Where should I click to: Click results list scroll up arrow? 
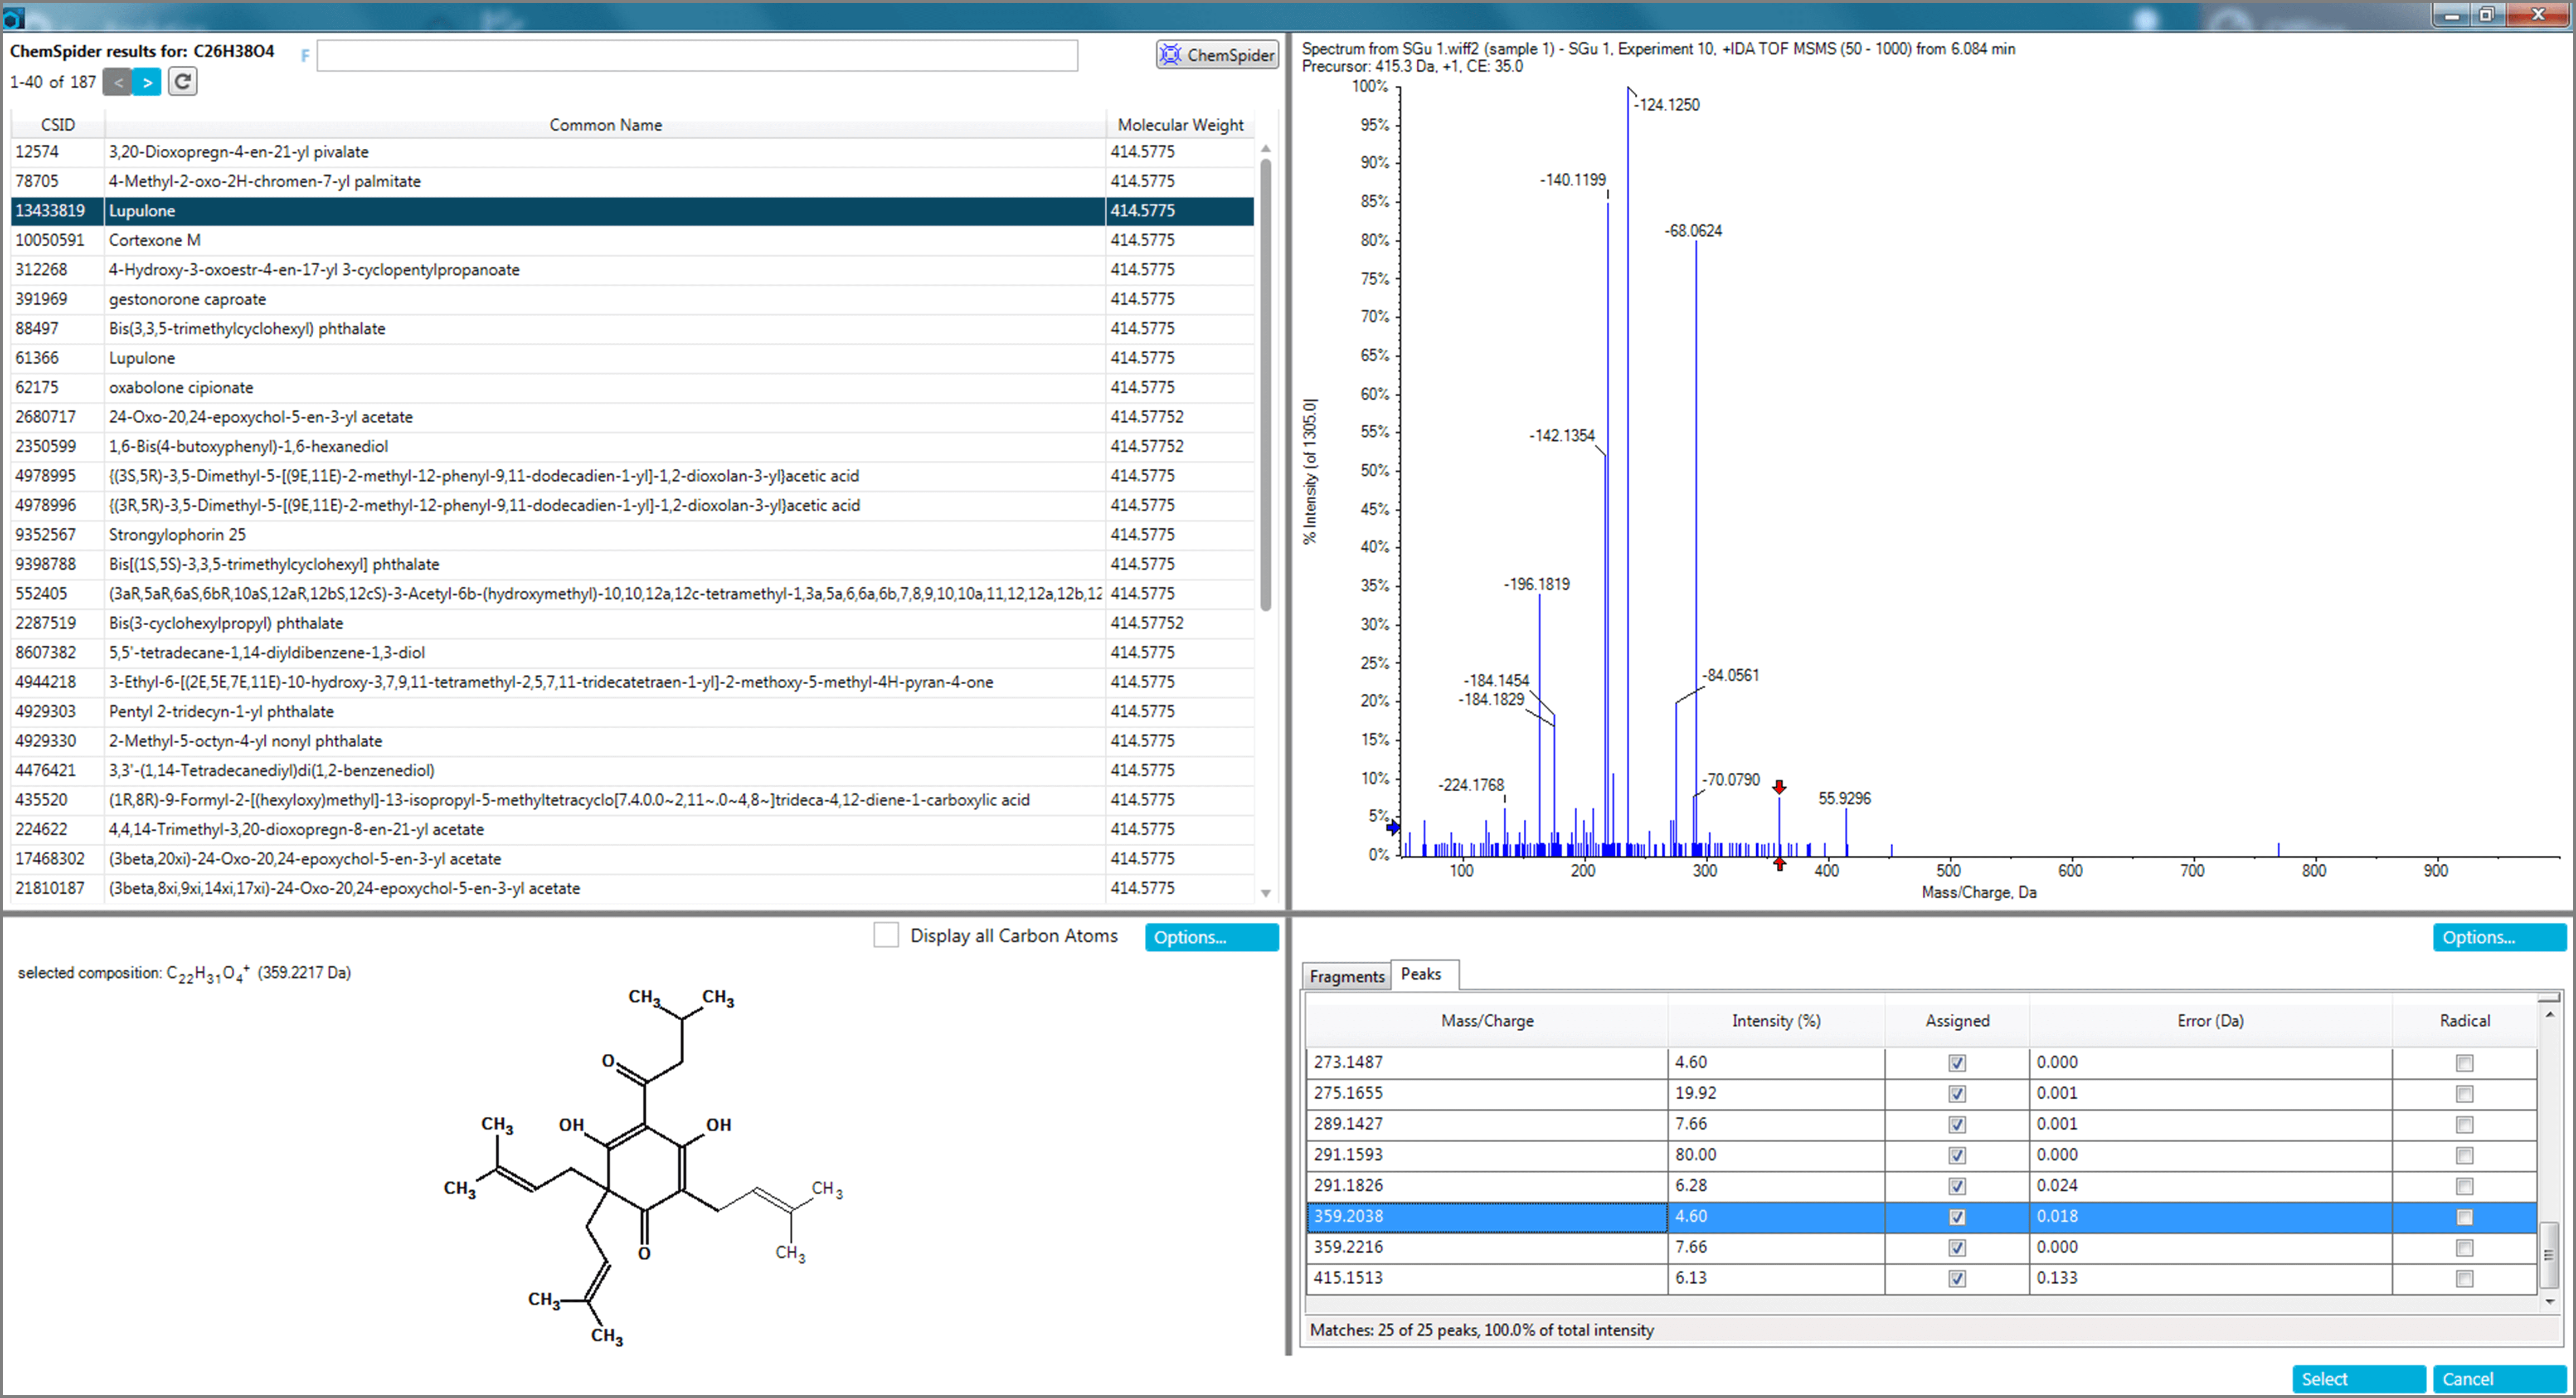(1266, 149)
